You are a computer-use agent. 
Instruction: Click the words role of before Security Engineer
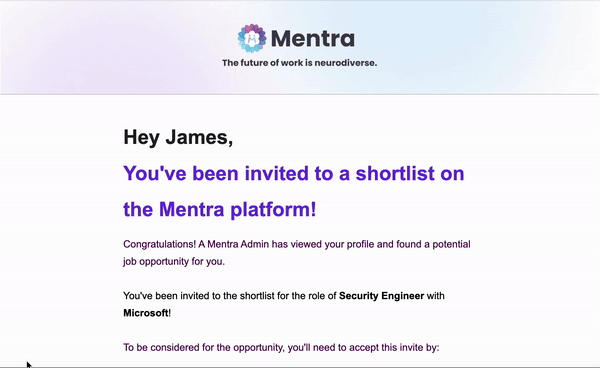point(321,296)
